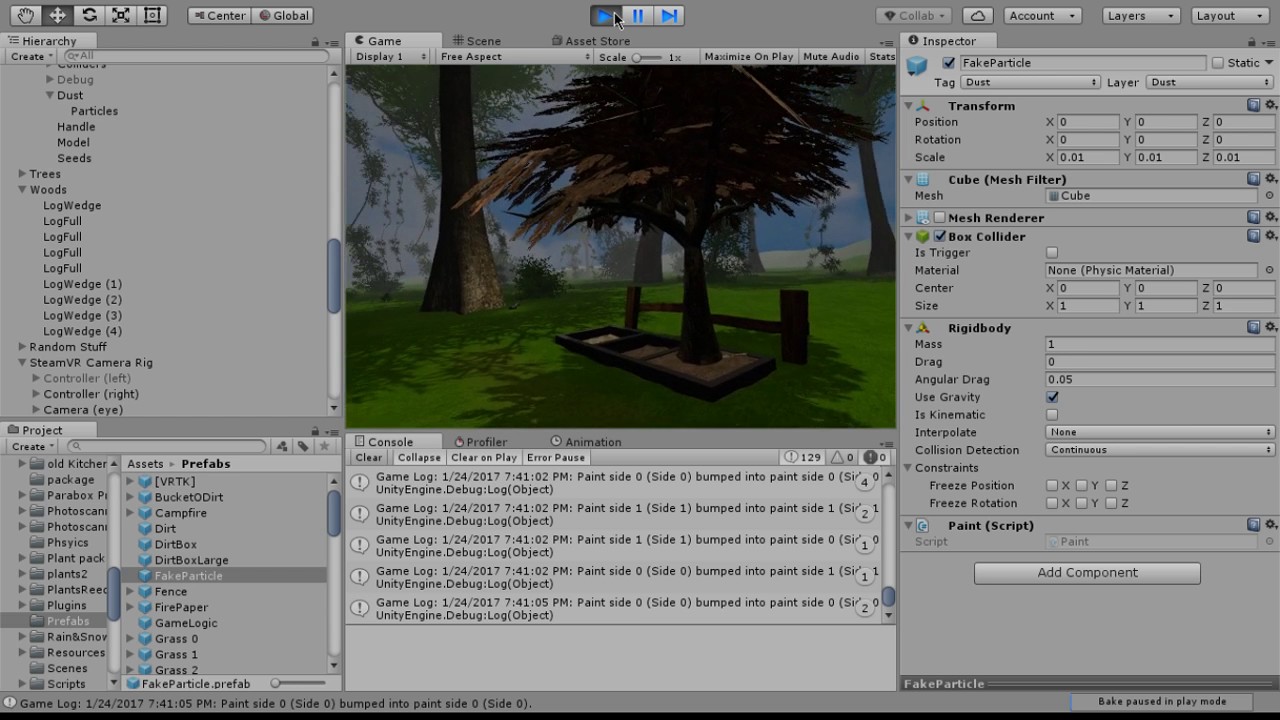Adjust the Project icon size slider
Screen dimensions: 1280x720
coord(298,684)
